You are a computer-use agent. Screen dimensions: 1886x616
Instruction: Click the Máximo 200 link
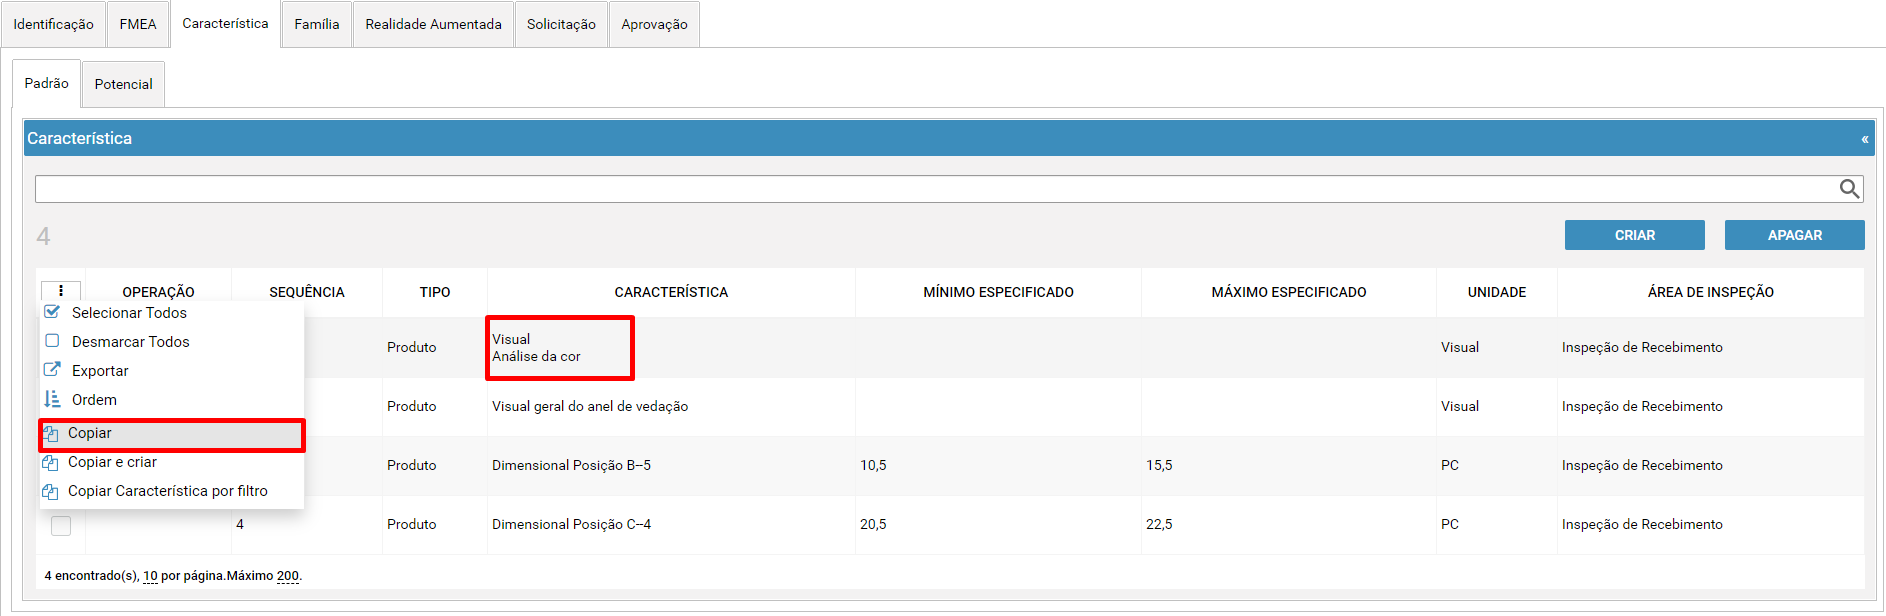coord(288,576)
